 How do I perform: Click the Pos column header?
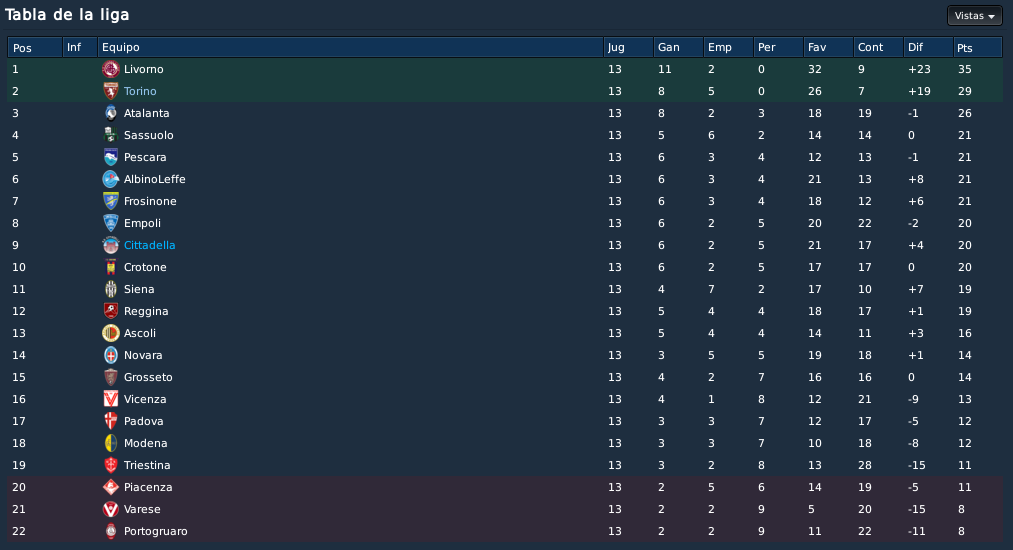35,47
